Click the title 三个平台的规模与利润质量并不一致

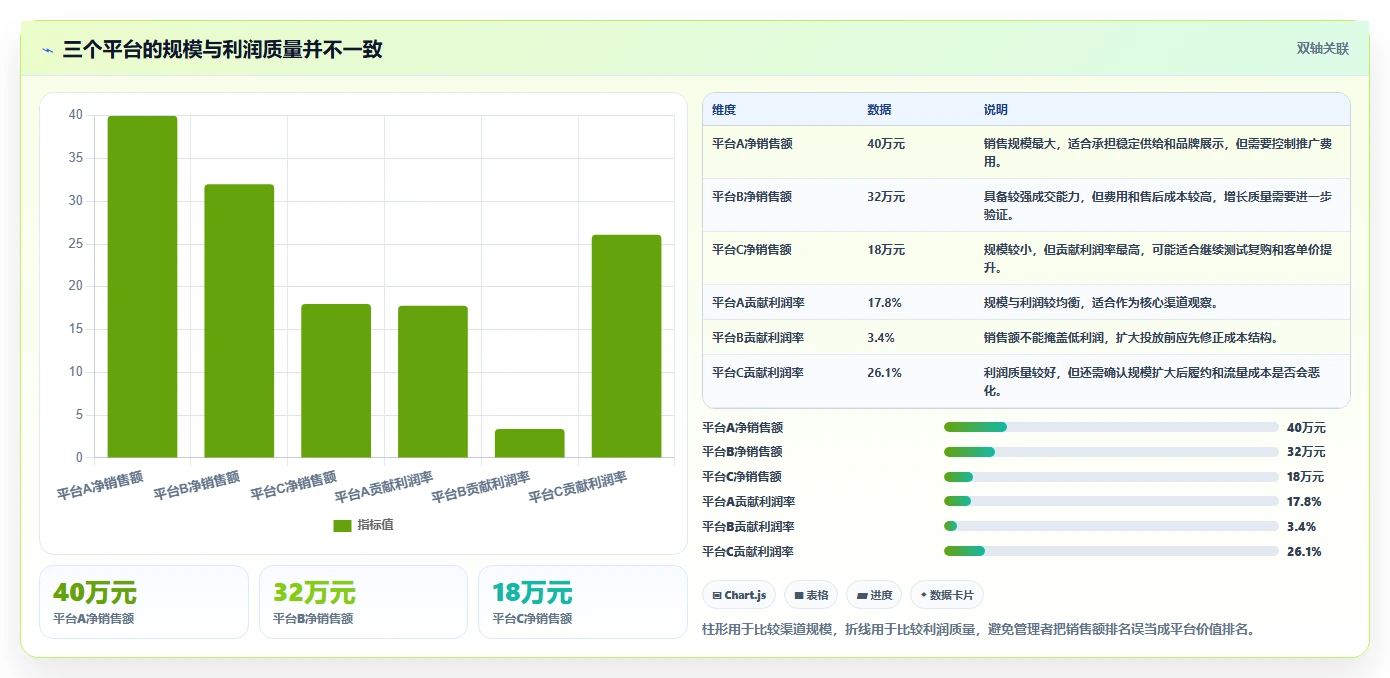tap(222, 50)
